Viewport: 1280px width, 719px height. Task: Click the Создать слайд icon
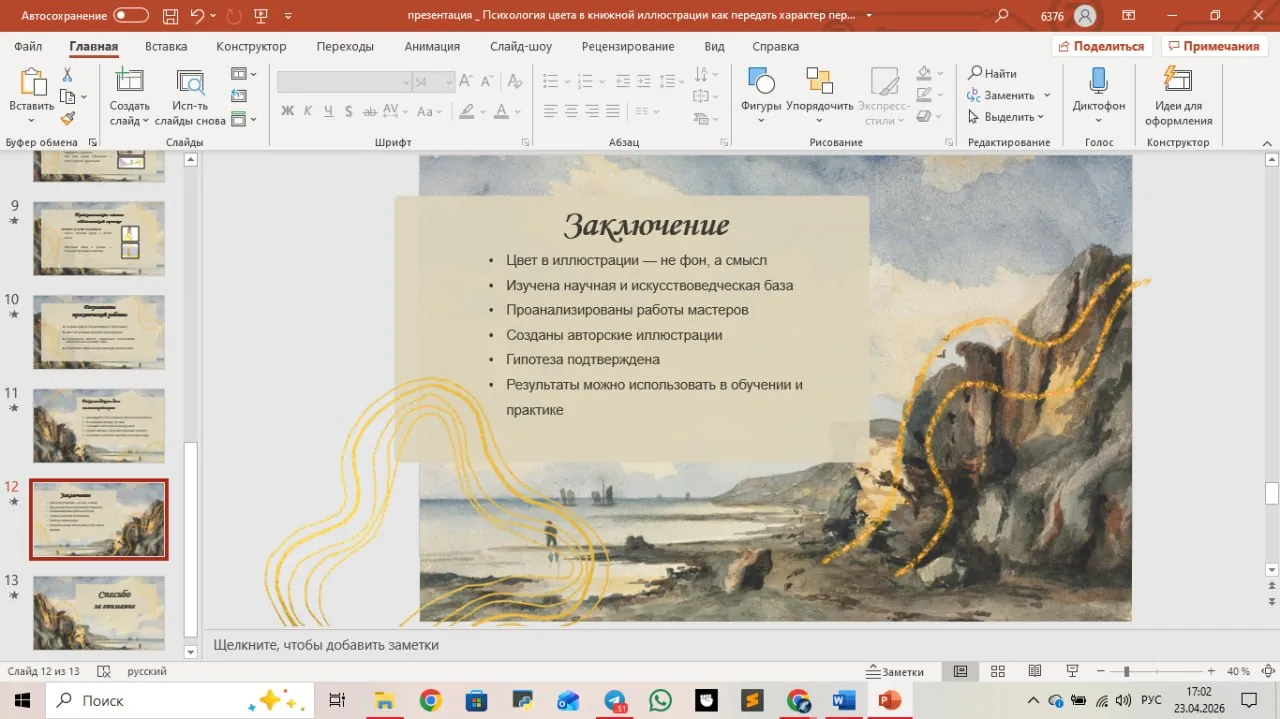point(129,81)
